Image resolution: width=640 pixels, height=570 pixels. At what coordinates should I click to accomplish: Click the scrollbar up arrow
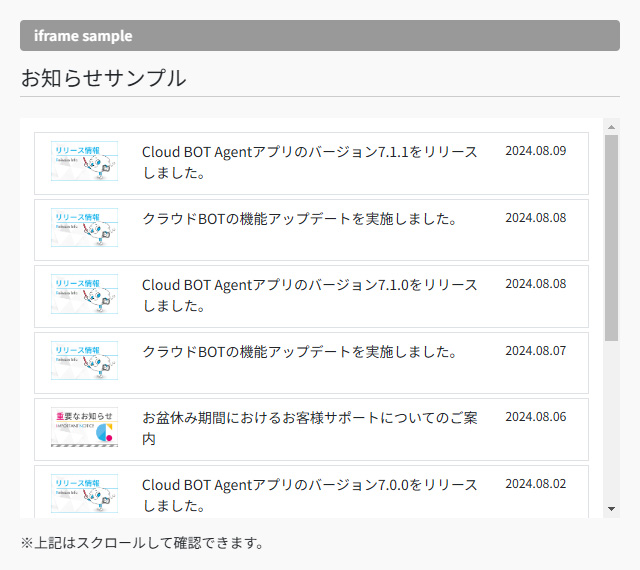click(611, 127)
